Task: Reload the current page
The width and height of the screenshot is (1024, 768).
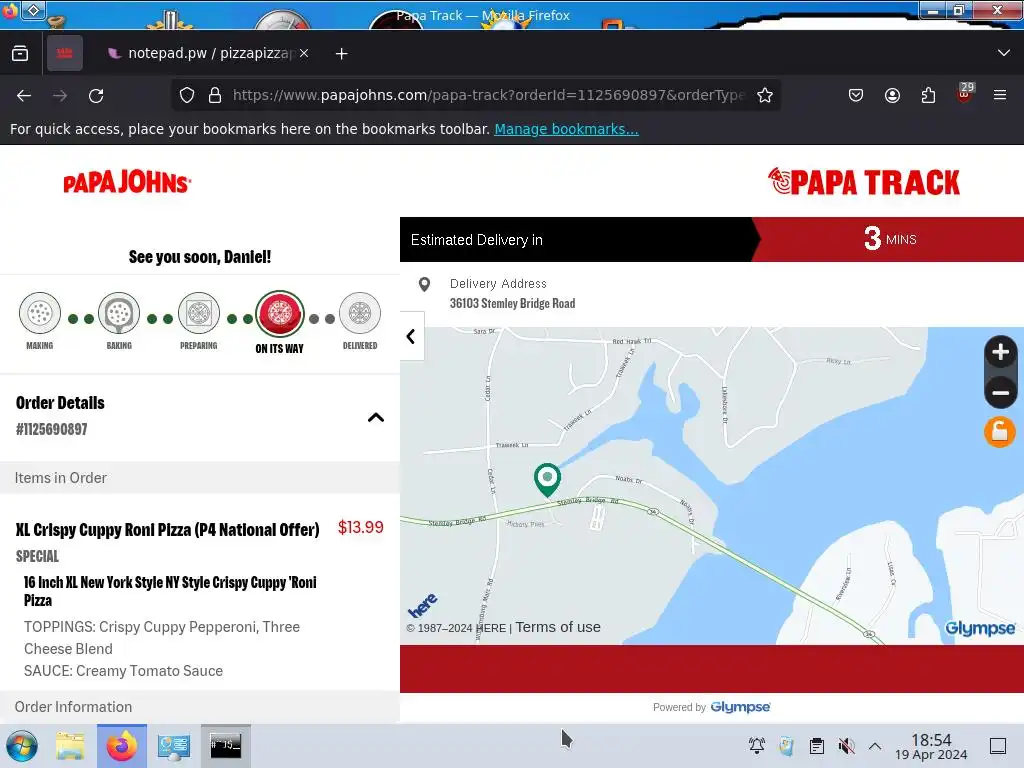Action: [x=96, y=95]
